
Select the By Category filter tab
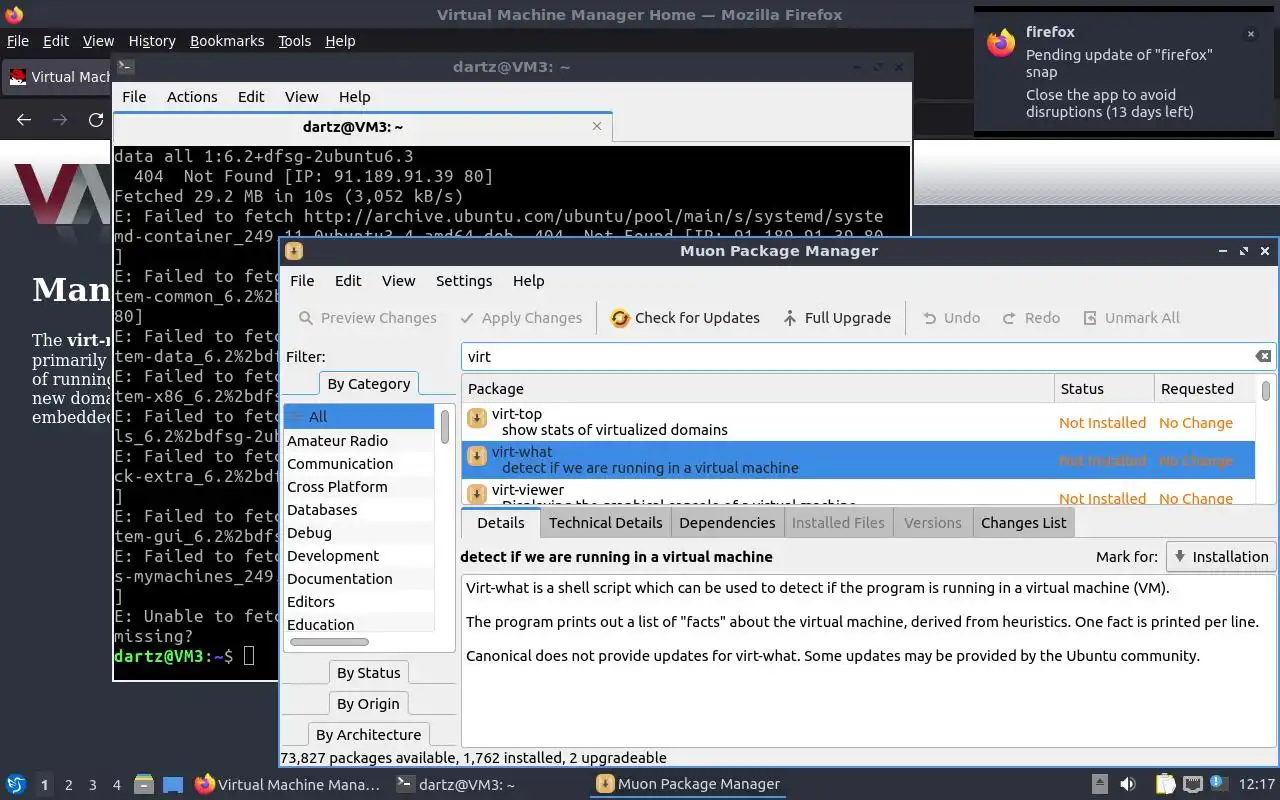[368, 384]
